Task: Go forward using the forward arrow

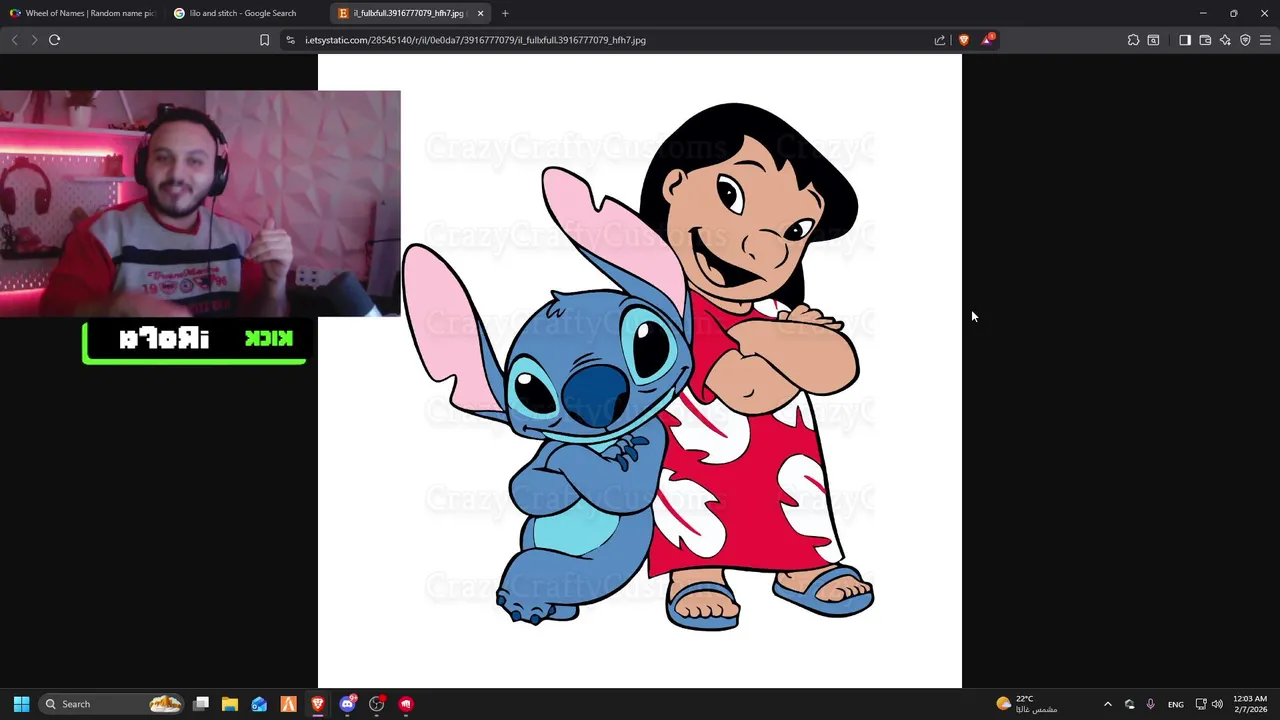Action: 34,40
